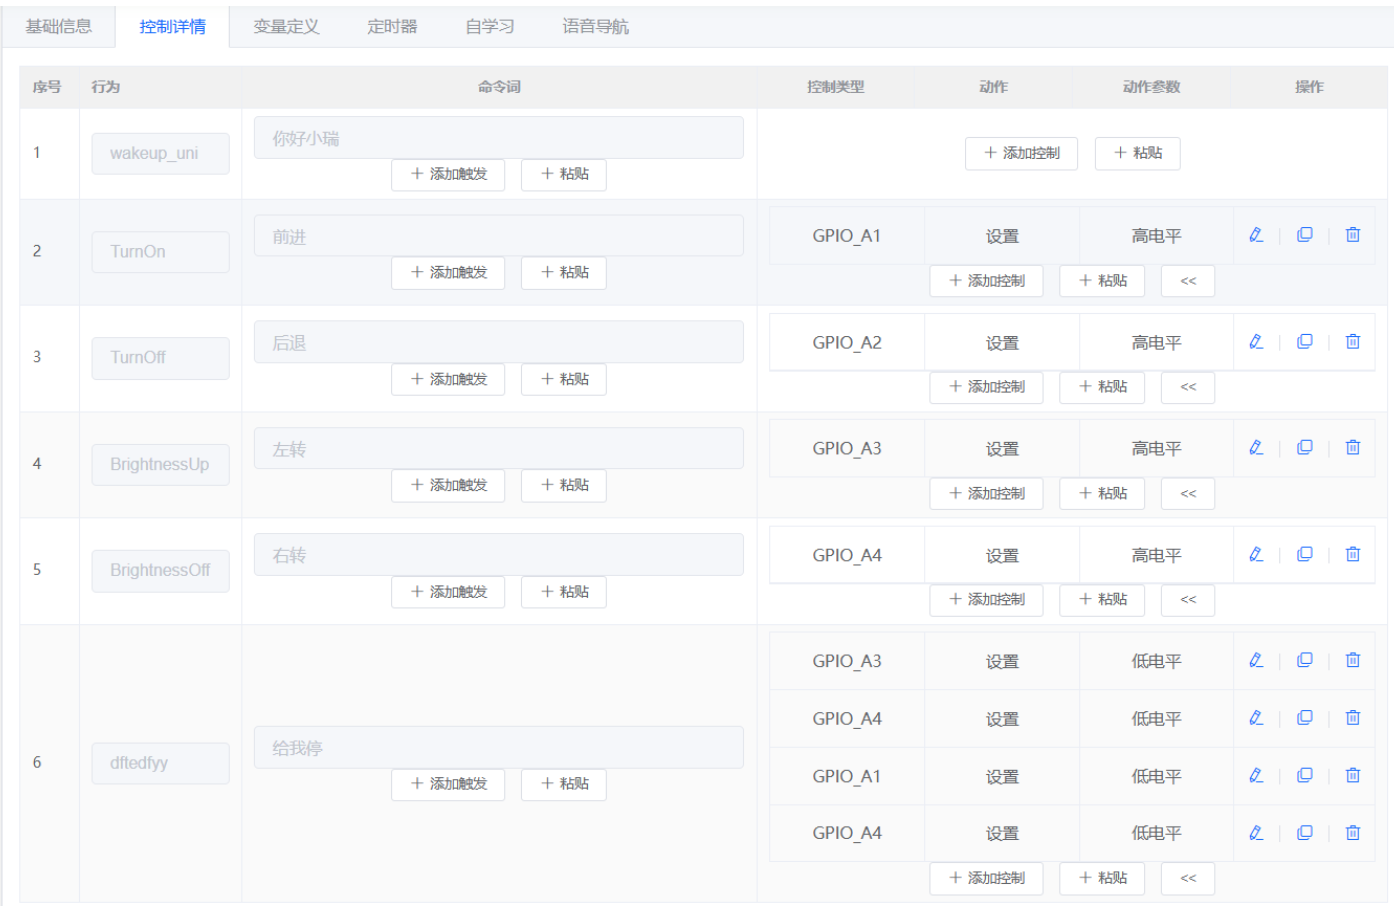Go to the 自学习 tab
The height and width of the screenshot is (906, 1394).
(x=490, y=27)
